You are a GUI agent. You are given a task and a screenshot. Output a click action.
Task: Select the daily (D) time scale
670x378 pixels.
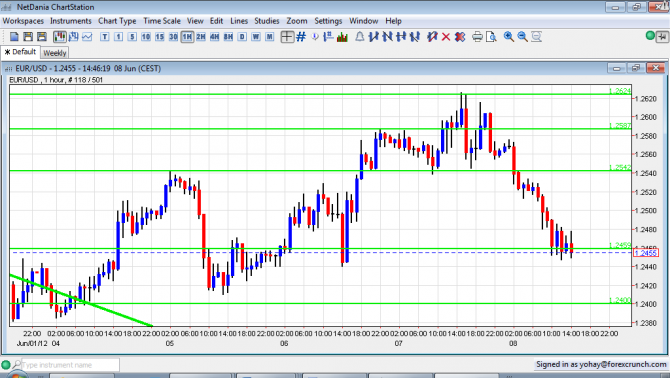[242, 37]
